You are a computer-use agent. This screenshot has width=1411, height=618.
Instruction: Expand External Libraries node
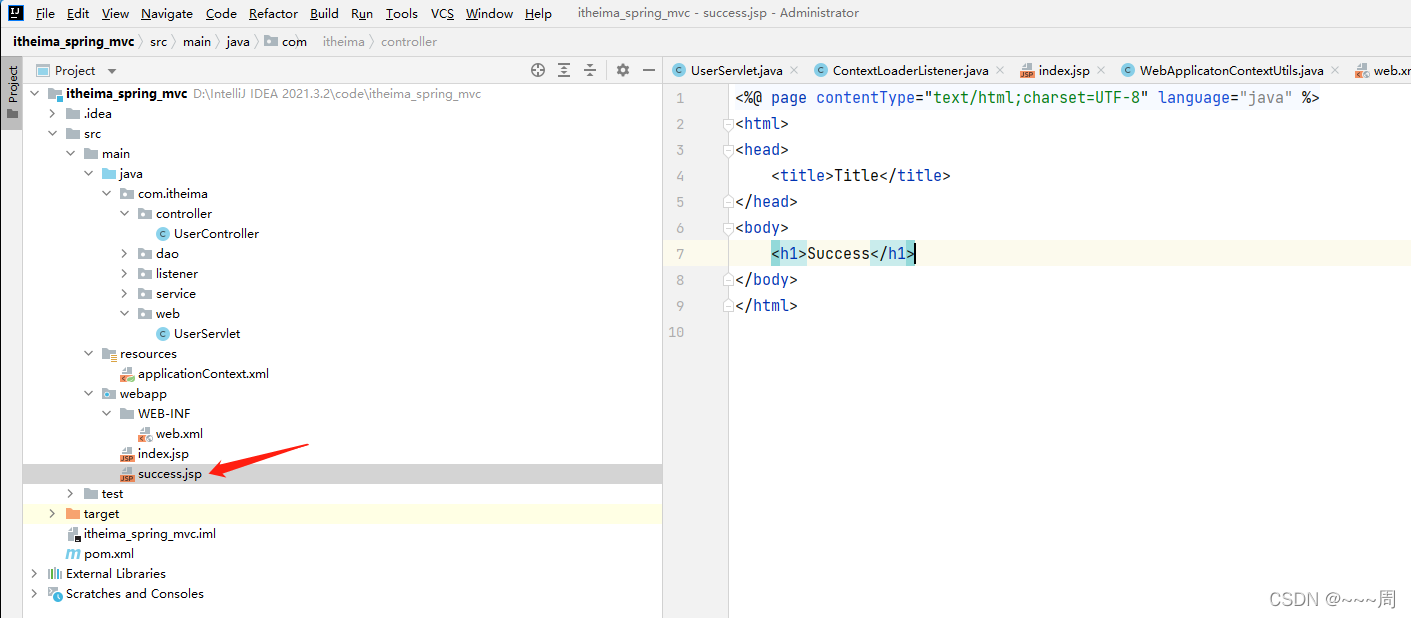[x=35, y=574]
